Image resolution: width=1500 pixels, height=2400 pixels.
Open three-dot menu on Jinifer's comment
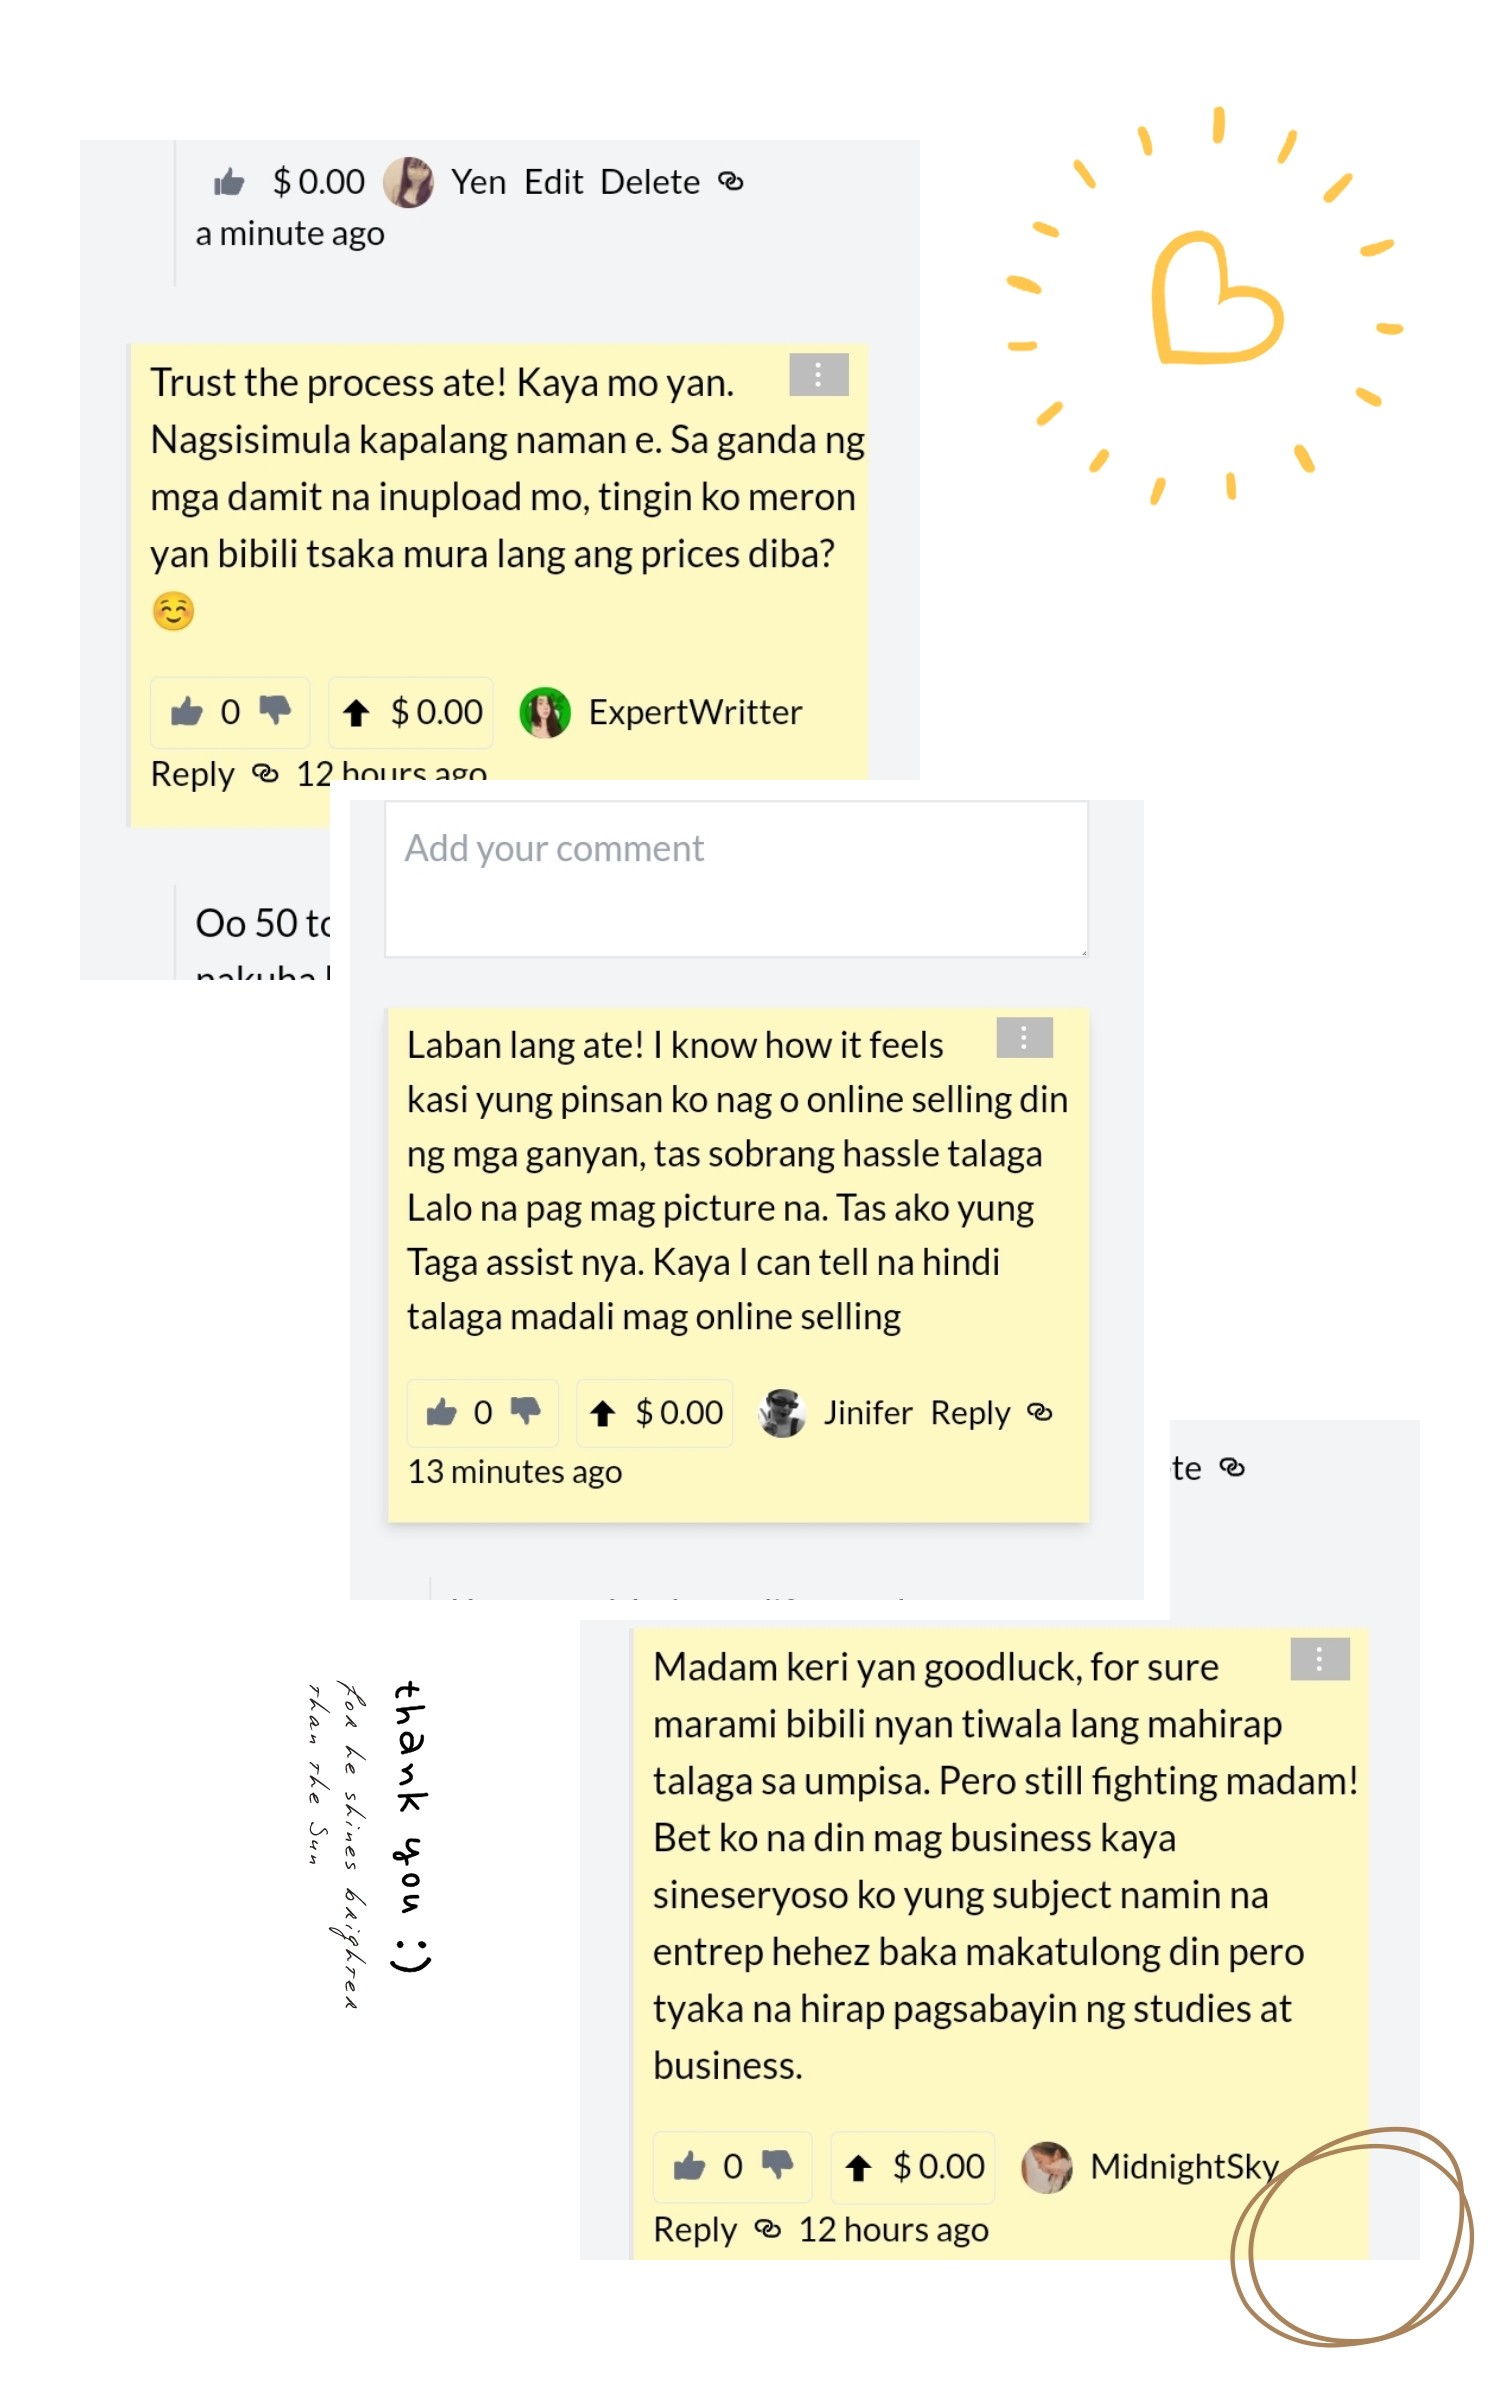coord(1025,1037)
